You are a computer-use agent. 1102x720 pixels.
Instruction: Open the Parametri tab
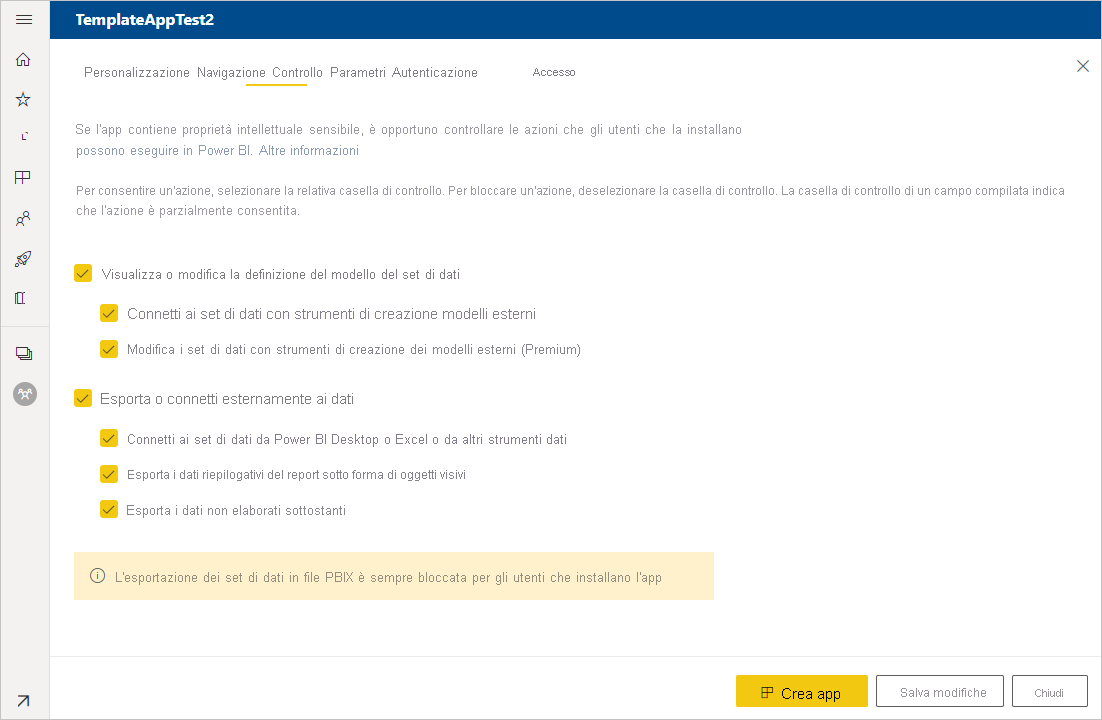pyautogui.click(x=358, y=73)
